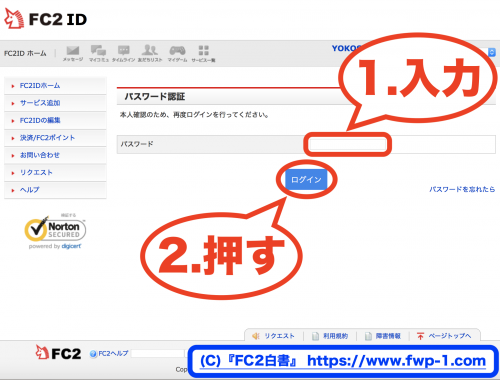This screenshot has height=380, width=500.
Task: Select サービス追加 in the sidebar
Action: click(x=40, y=103)
